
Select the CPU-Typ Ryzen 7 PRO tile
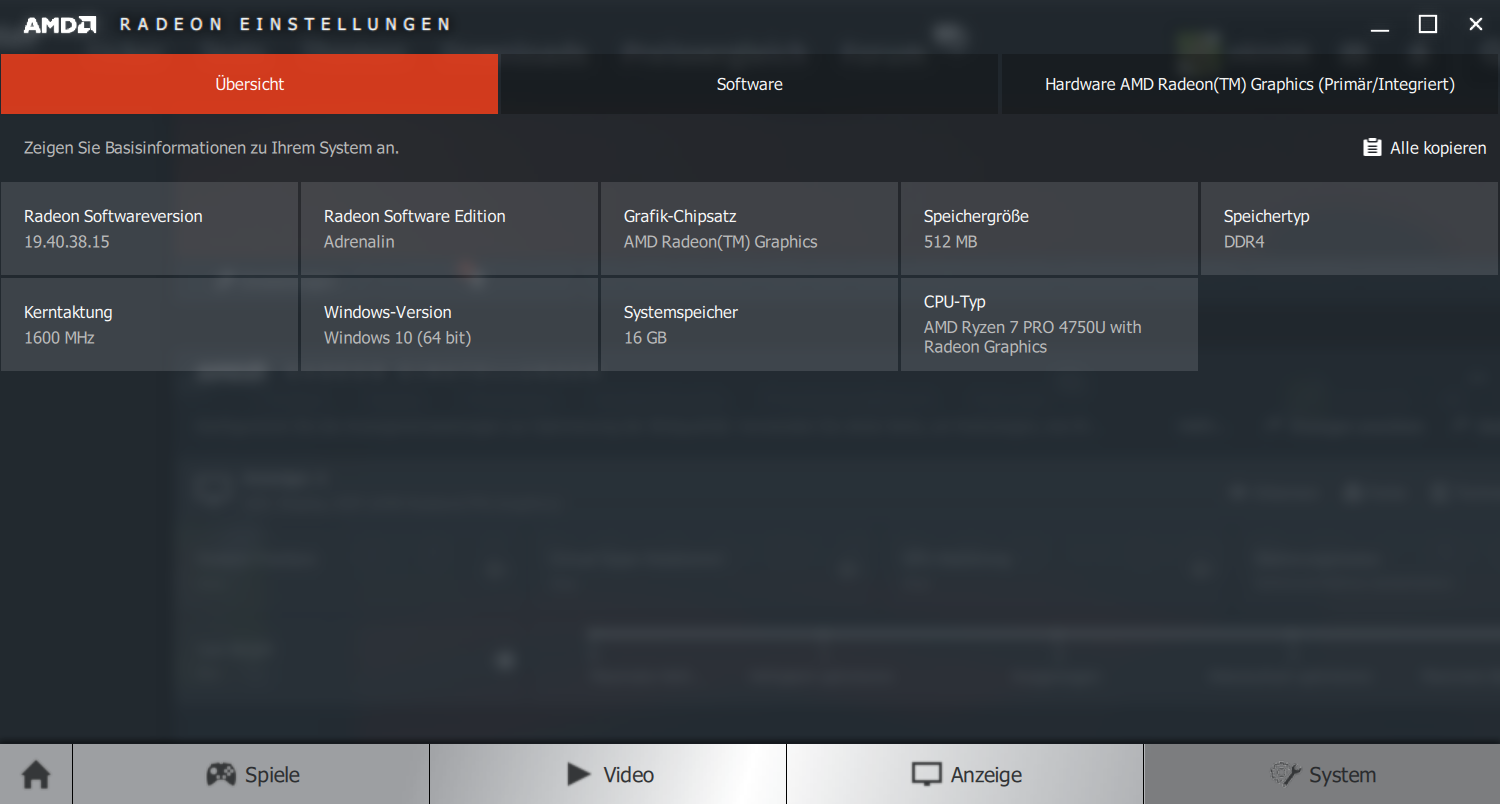1049,324
